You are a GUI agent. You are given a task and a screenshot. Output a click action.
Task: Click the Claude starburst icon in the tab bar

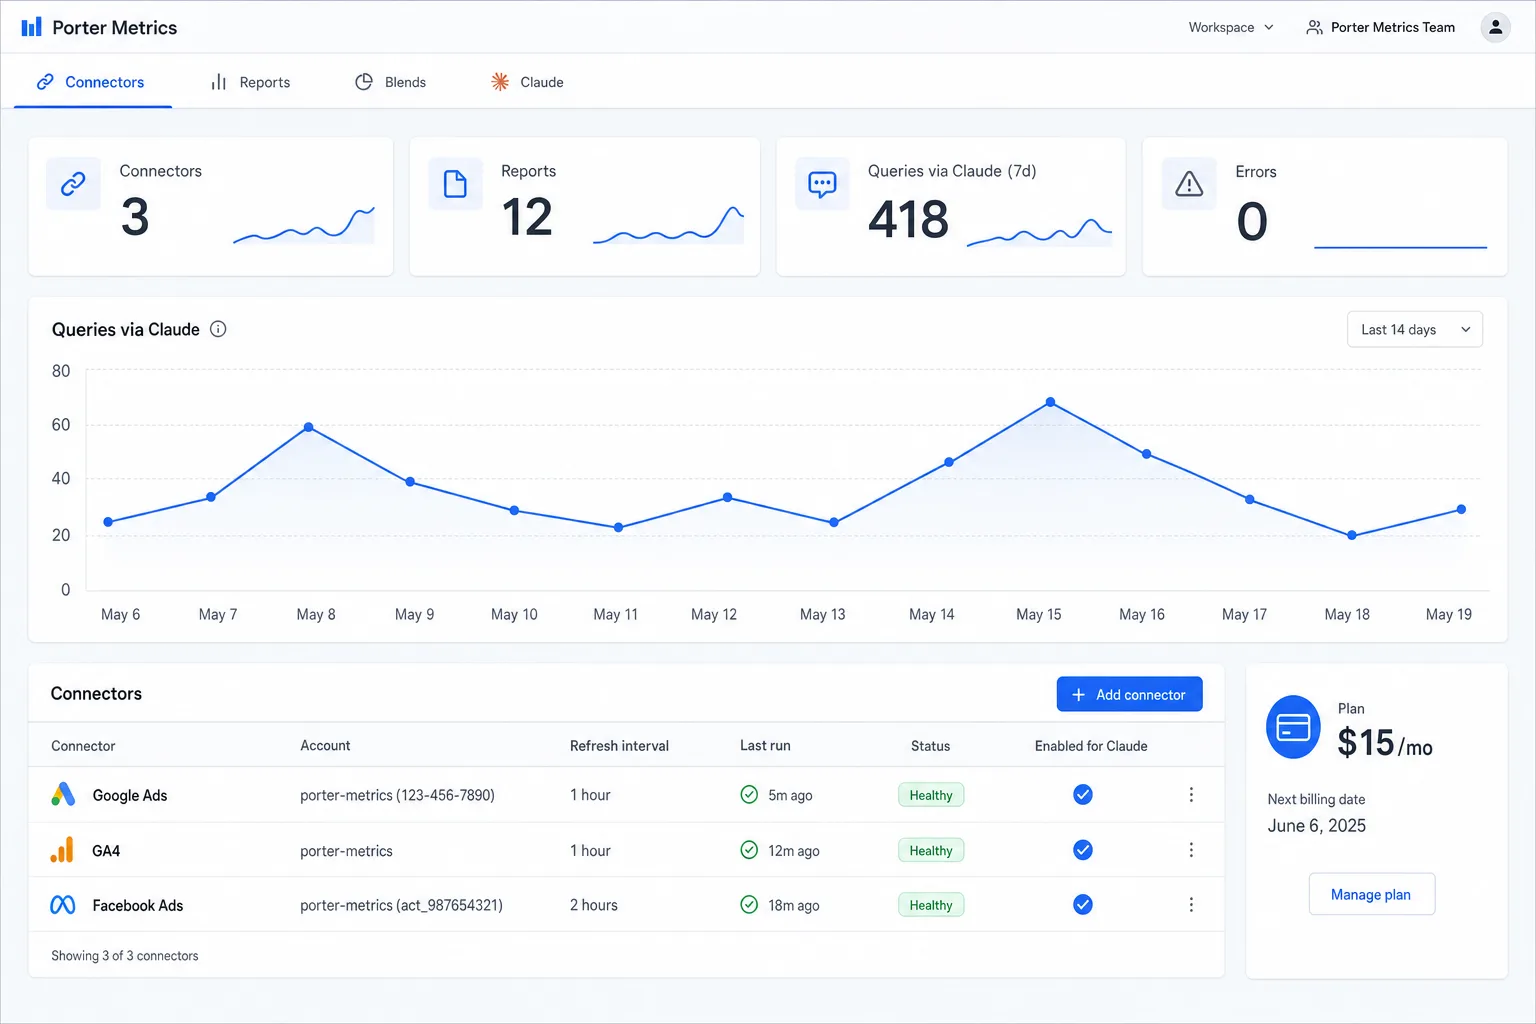[500, 82]
